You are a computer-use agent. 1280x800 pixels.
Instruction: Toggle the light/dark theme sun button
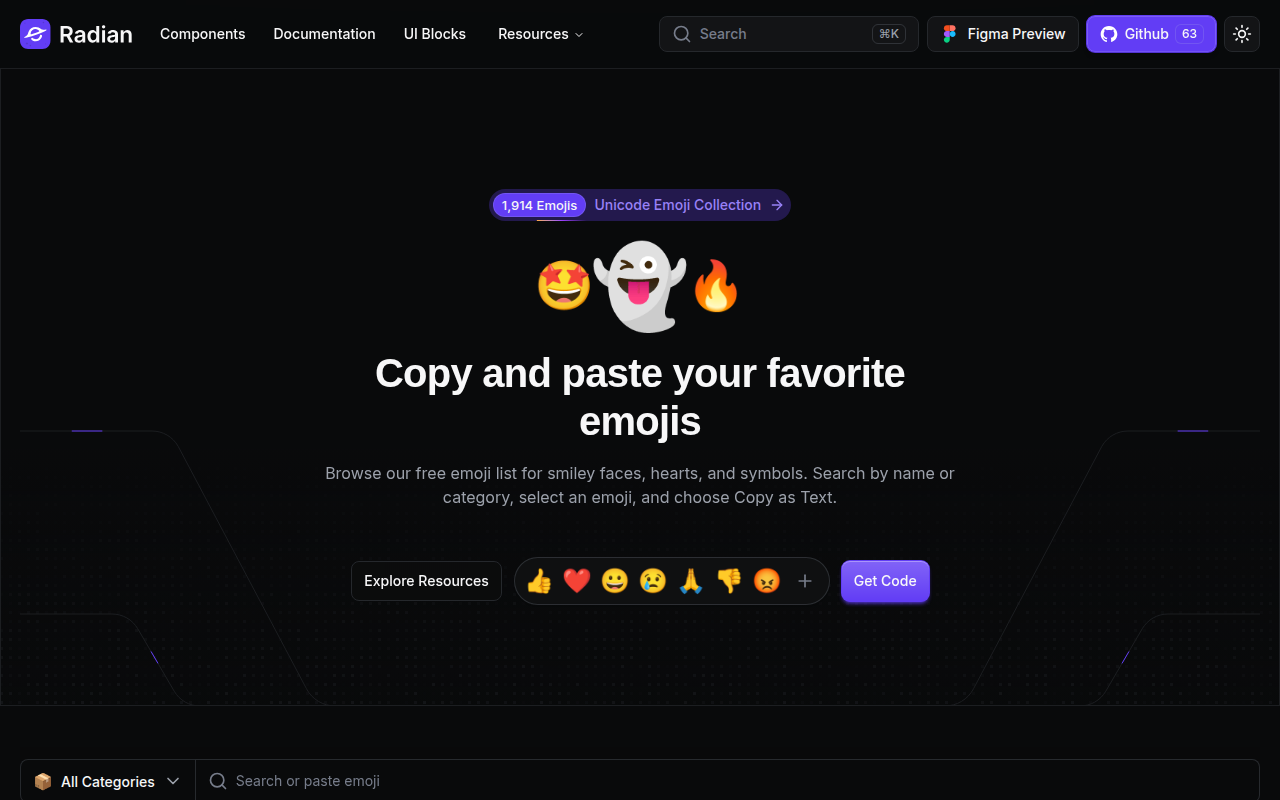coord(1242,34)
